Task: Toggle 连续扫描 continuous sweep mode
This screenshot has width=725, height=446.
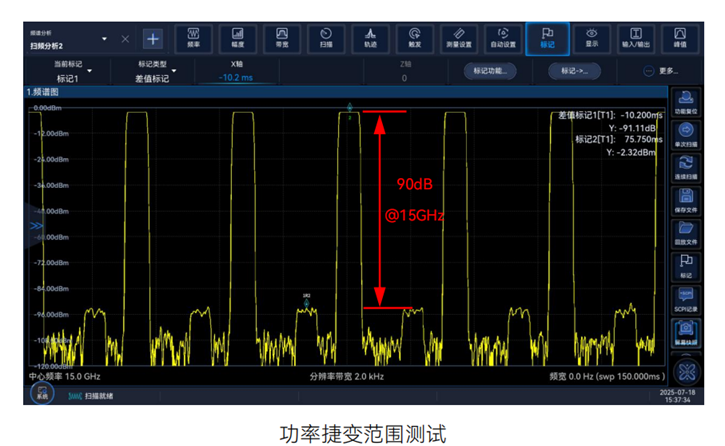Action: (x=686, y=168)
